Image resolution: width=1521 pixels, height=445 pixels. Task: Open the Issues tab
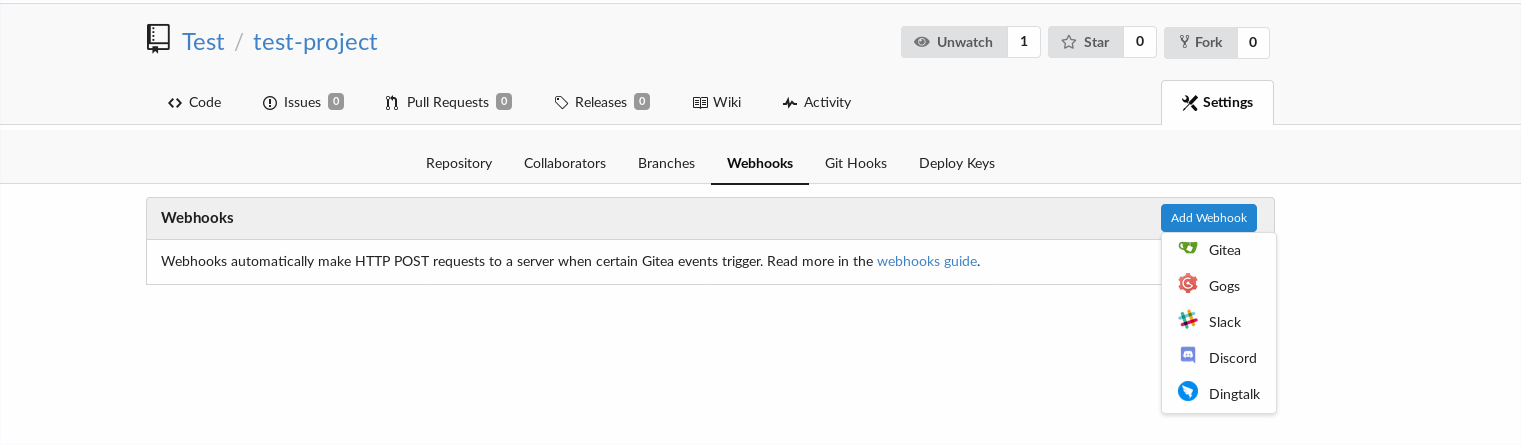pos(302,102)
